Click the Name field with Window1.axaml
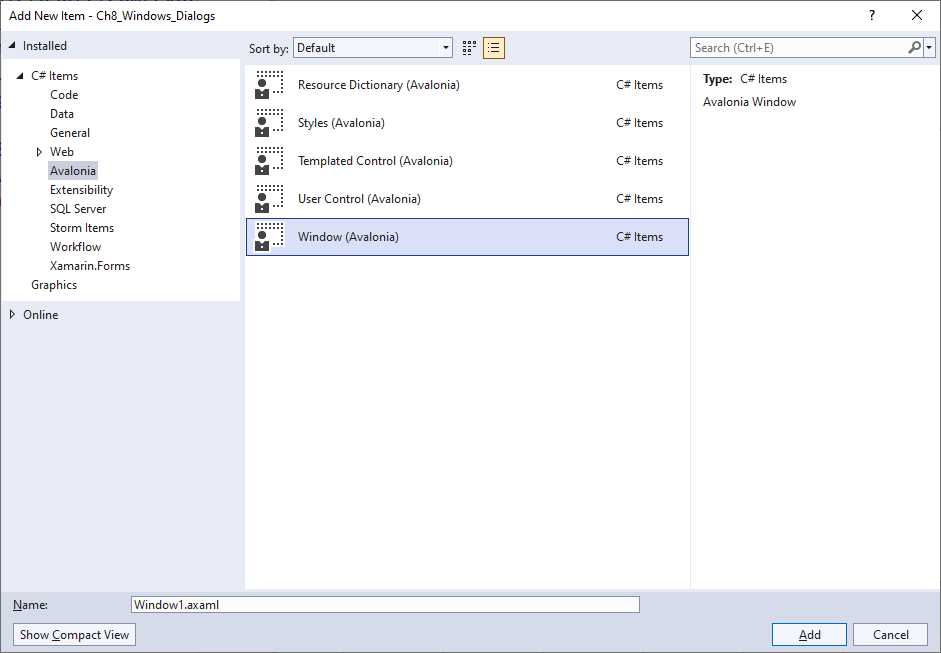The image size is (941, 653). click(x=385, y=604)
